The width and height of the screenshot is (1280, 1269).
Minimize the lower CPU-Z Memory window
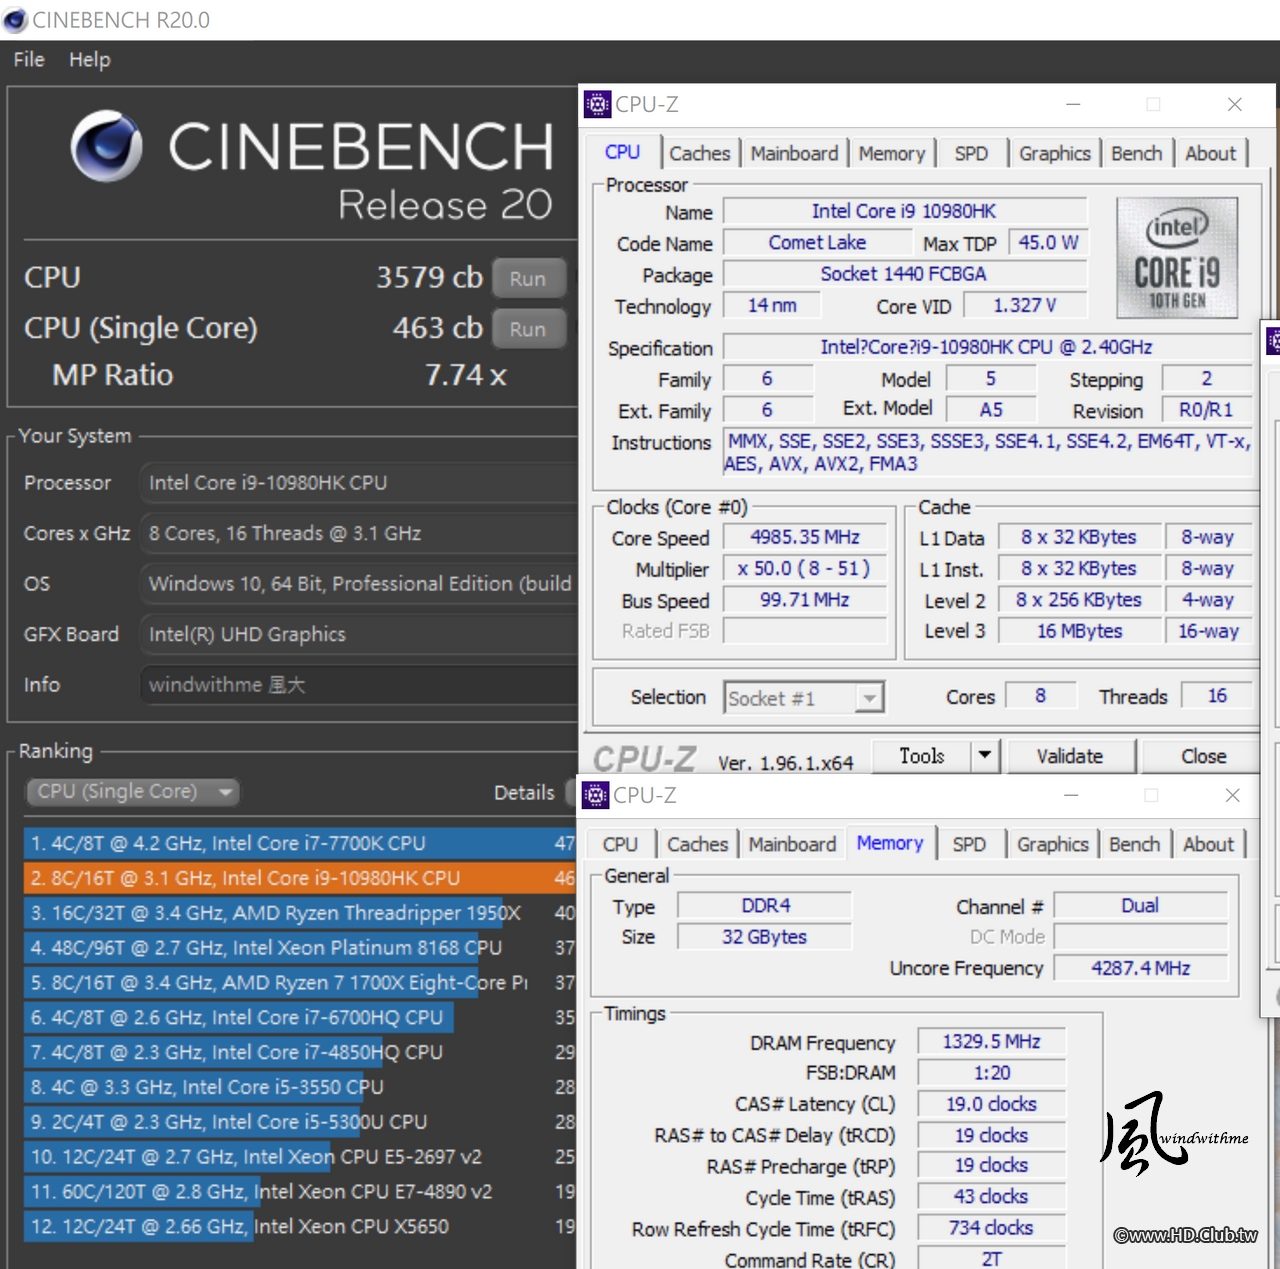1071,795
